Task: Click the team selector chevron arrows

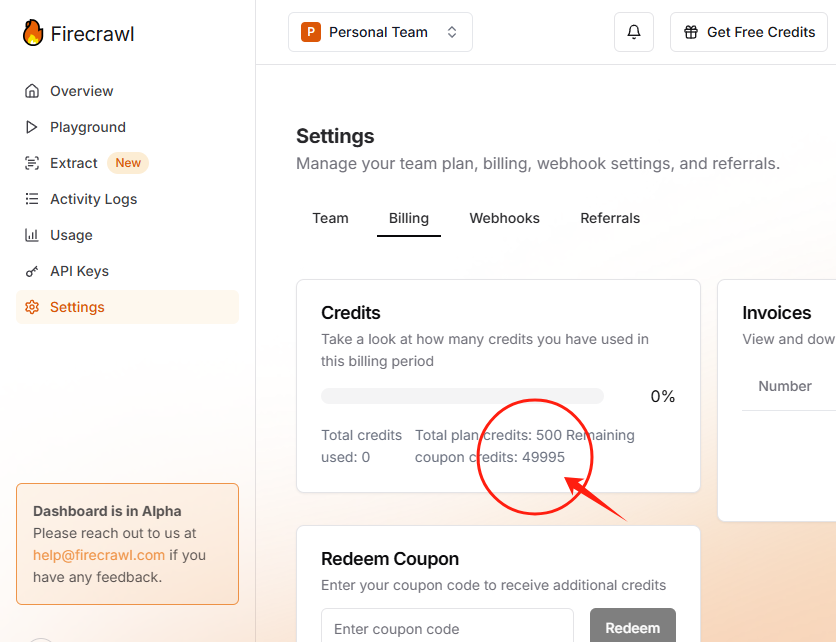Action: pos(452,32)
